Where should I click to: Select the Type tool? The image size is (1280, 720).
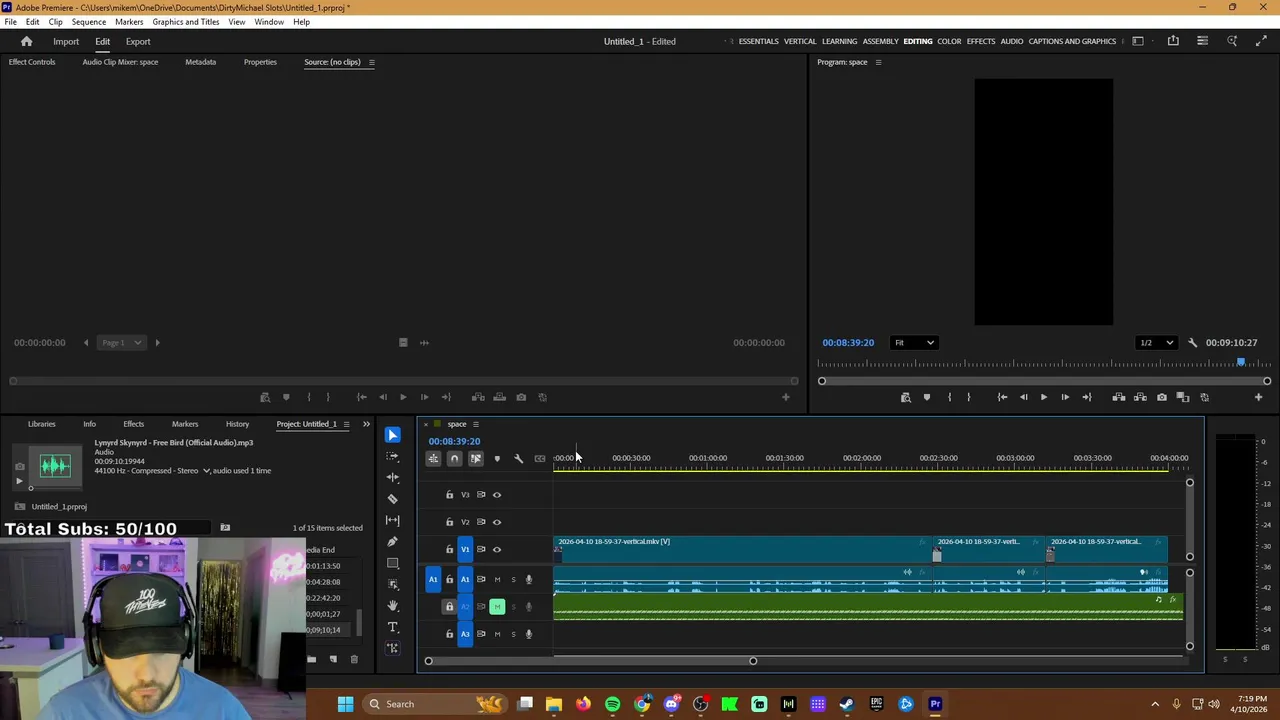point(392,627)
